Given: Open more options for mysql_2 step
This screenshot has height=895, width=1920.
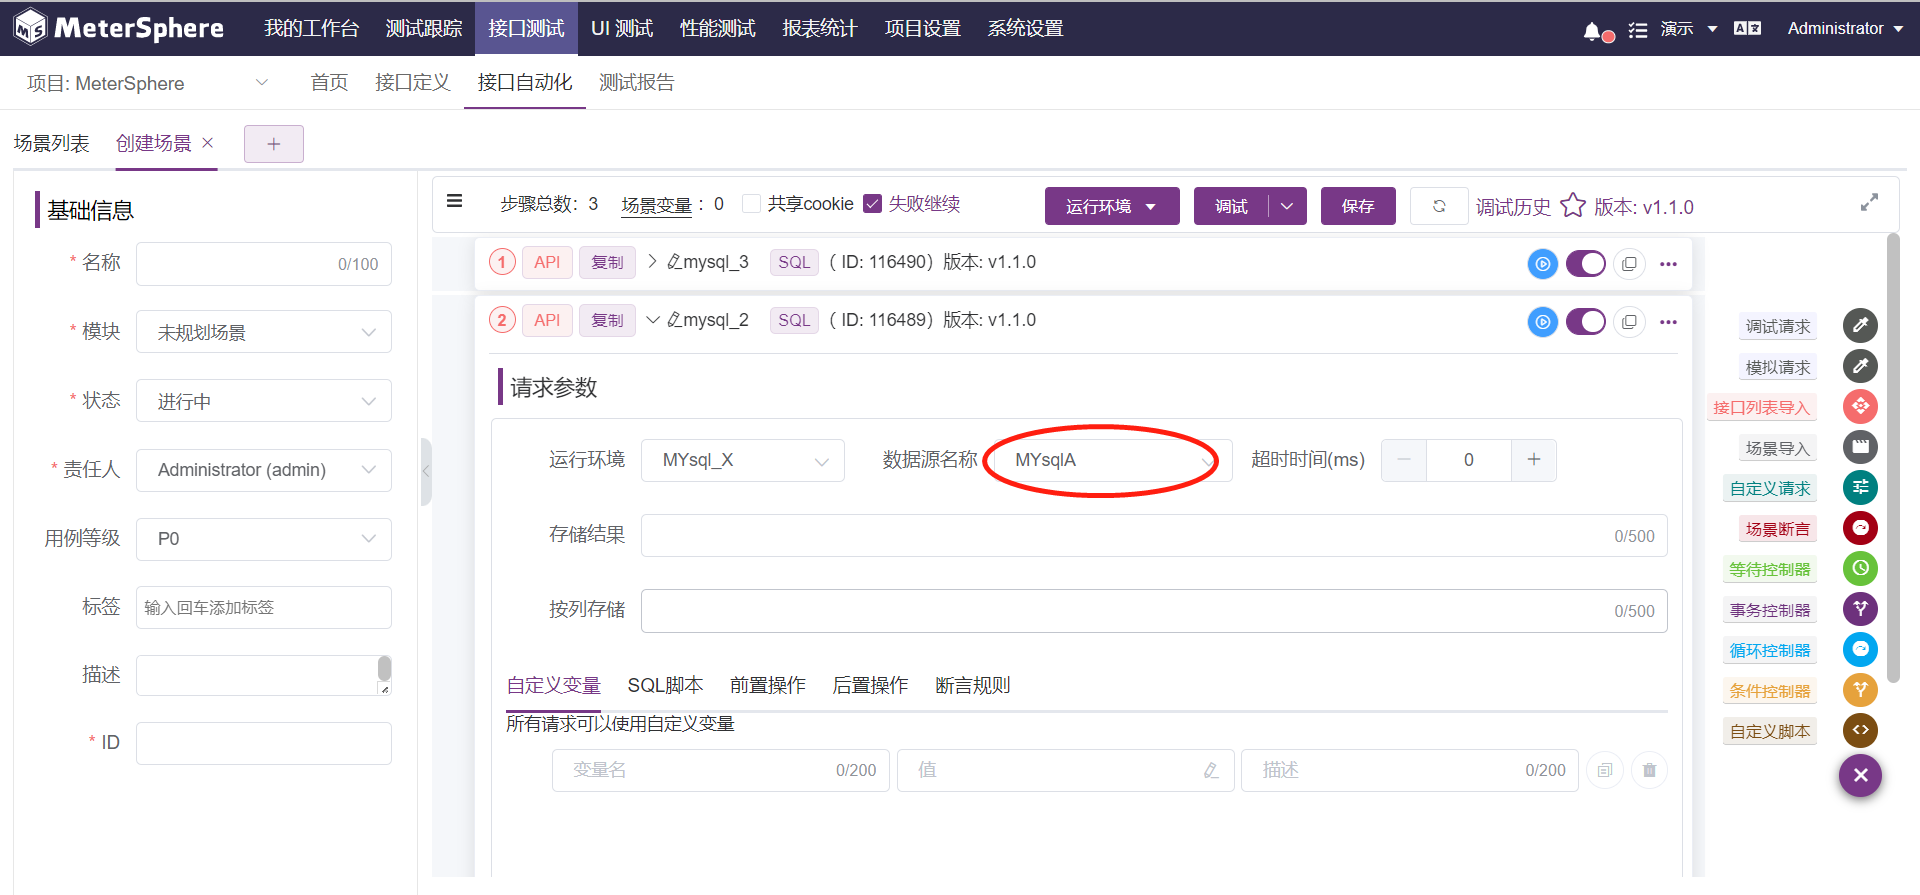Looking at the screenshot, I should coord(1668,322).
